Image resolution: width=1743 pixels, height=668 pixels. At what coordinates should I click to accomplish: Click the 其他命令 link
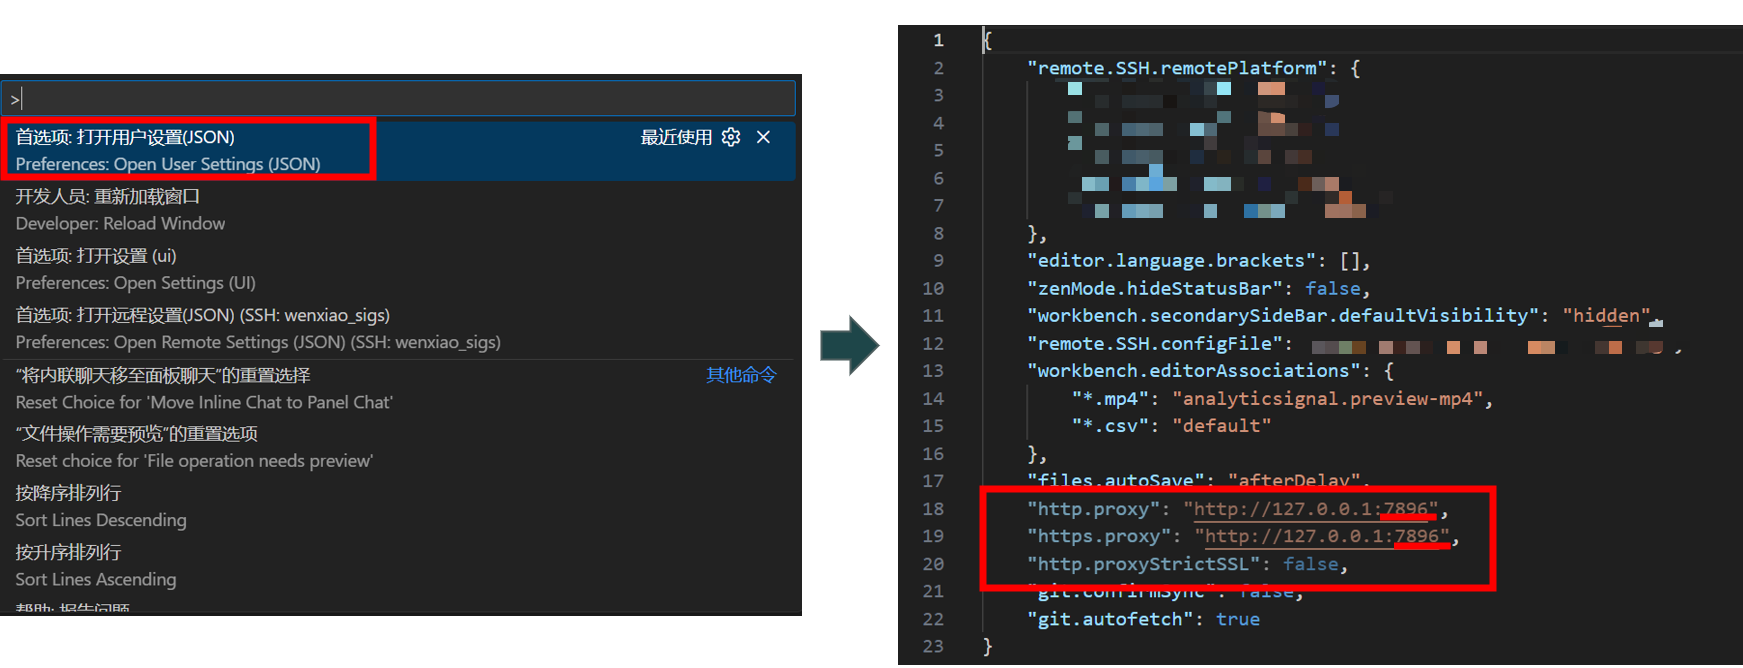coord(741,375)
